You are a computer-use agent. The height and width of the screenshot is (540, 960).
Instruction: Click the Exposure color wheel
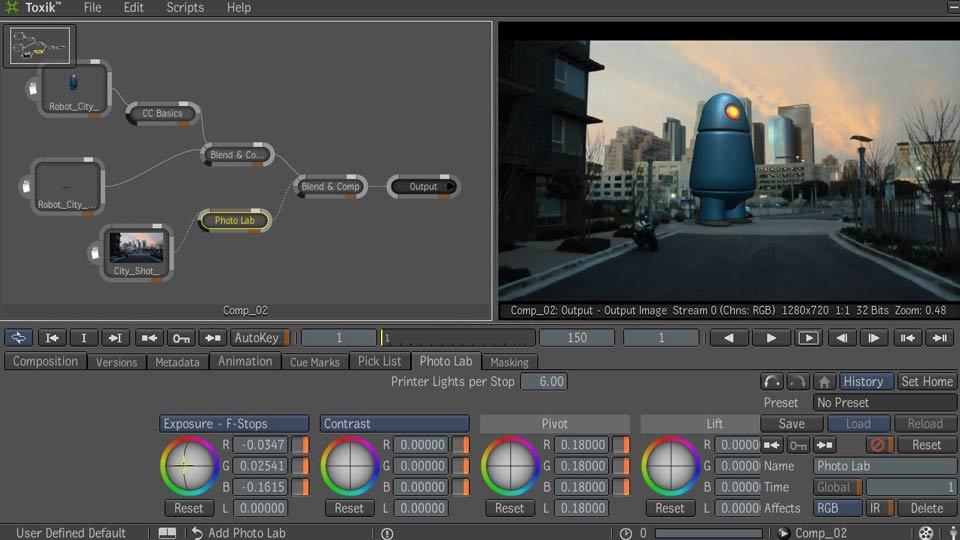(189, 465)
